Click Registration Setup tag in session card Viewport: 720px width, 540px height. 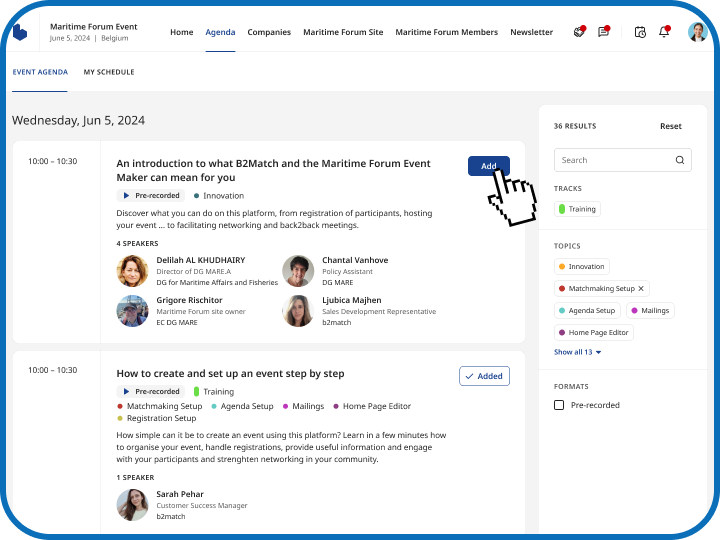tap(157, 418)
